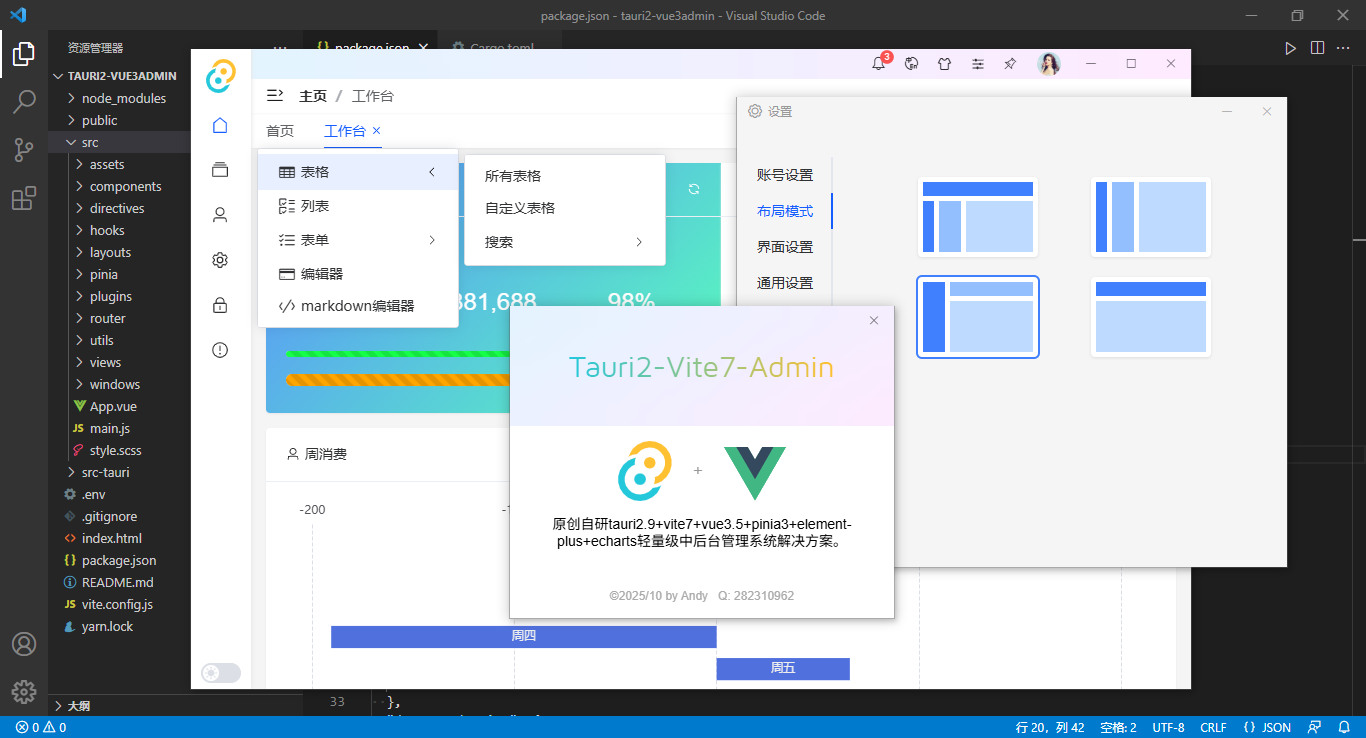
Task: Click the t-shirt skin icon in header
Action: click(944, 63)
